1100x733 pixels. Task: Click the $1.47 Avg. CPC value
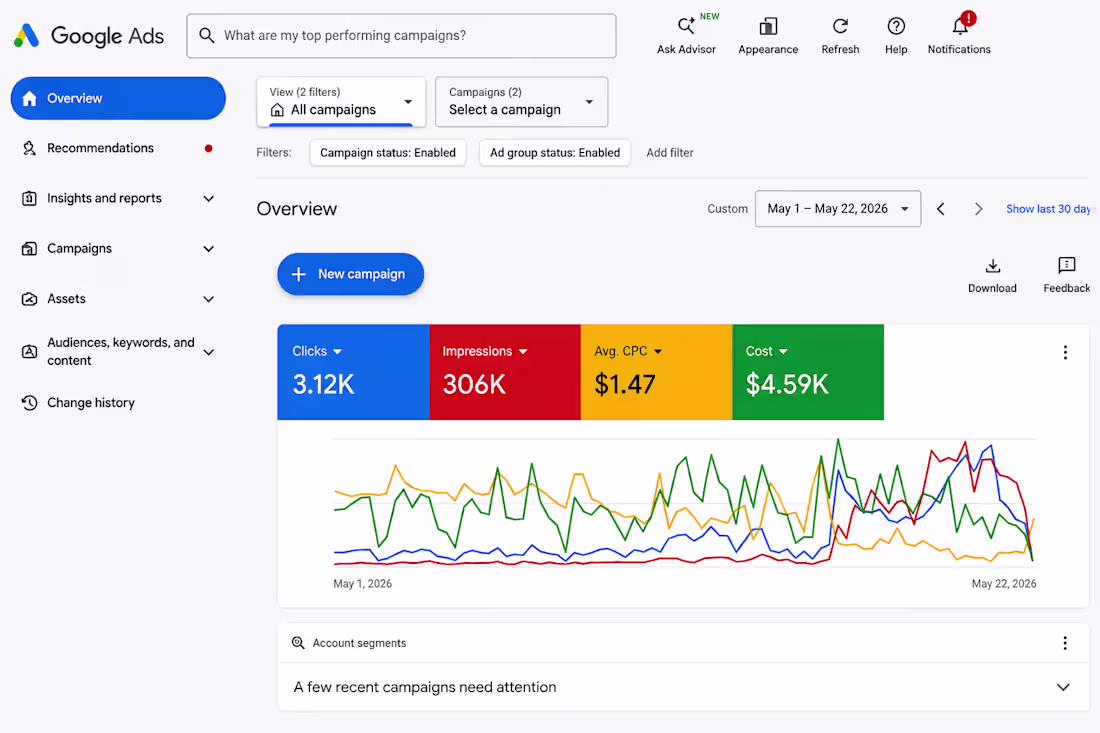[x=625, y=384]
